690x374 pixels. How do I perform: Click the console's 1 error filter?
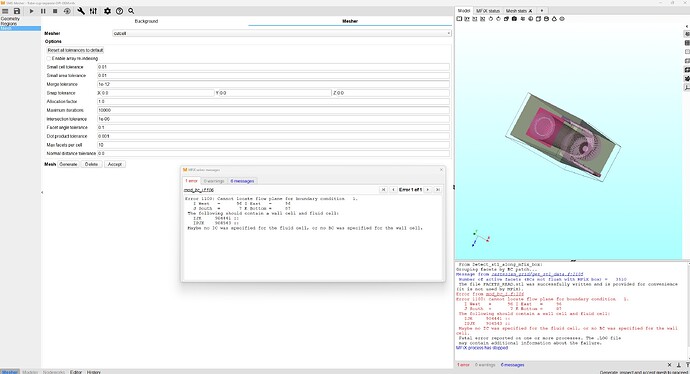coord(463,365)
